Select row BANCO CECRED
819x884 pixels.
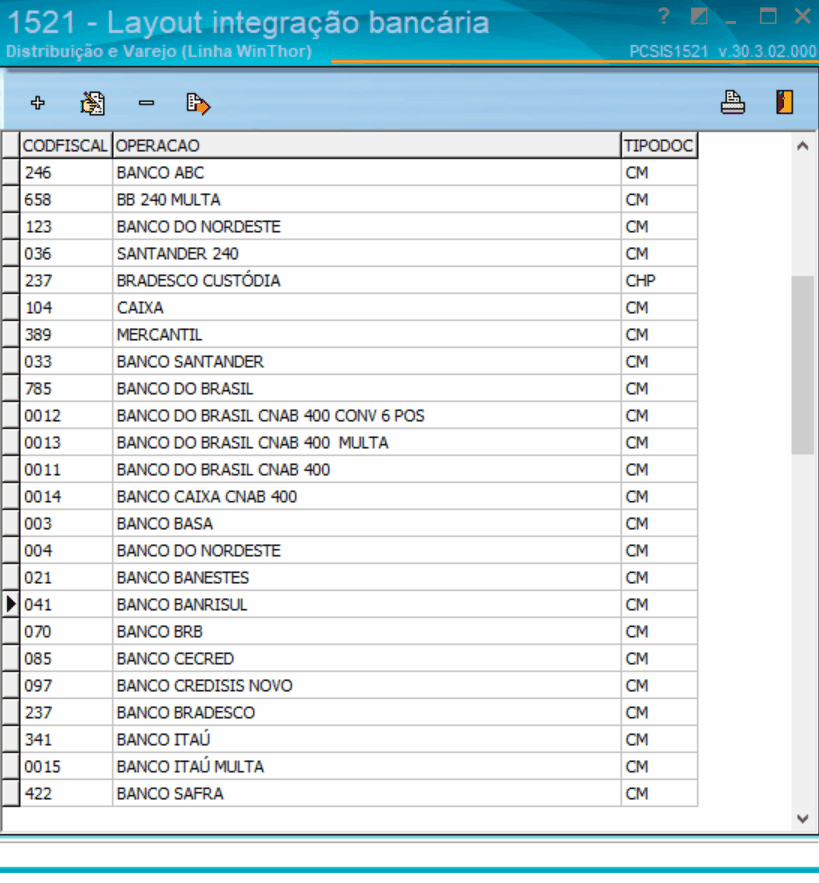pos(358,659)
